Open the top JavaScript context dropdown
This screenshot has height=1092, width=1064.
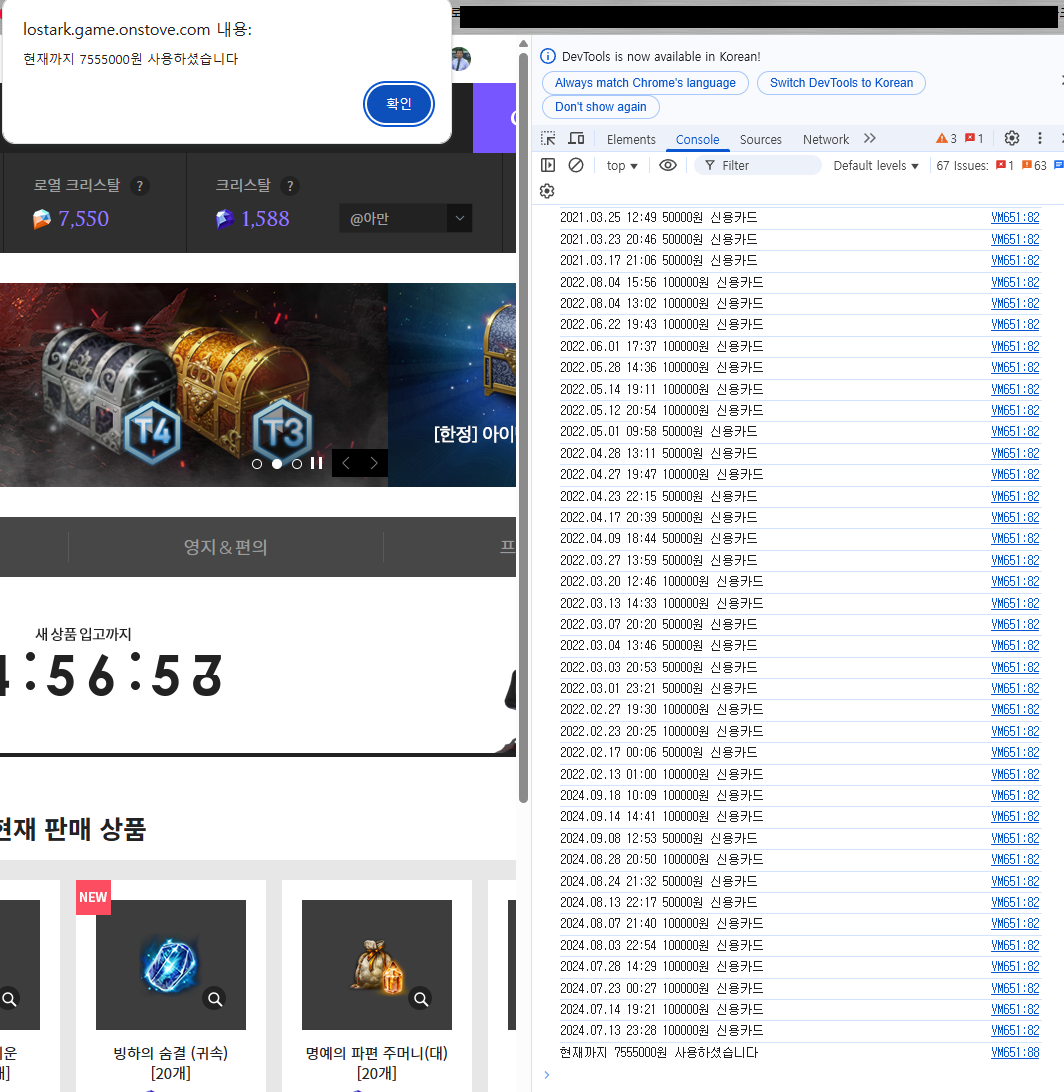click(x=622, y=165)
